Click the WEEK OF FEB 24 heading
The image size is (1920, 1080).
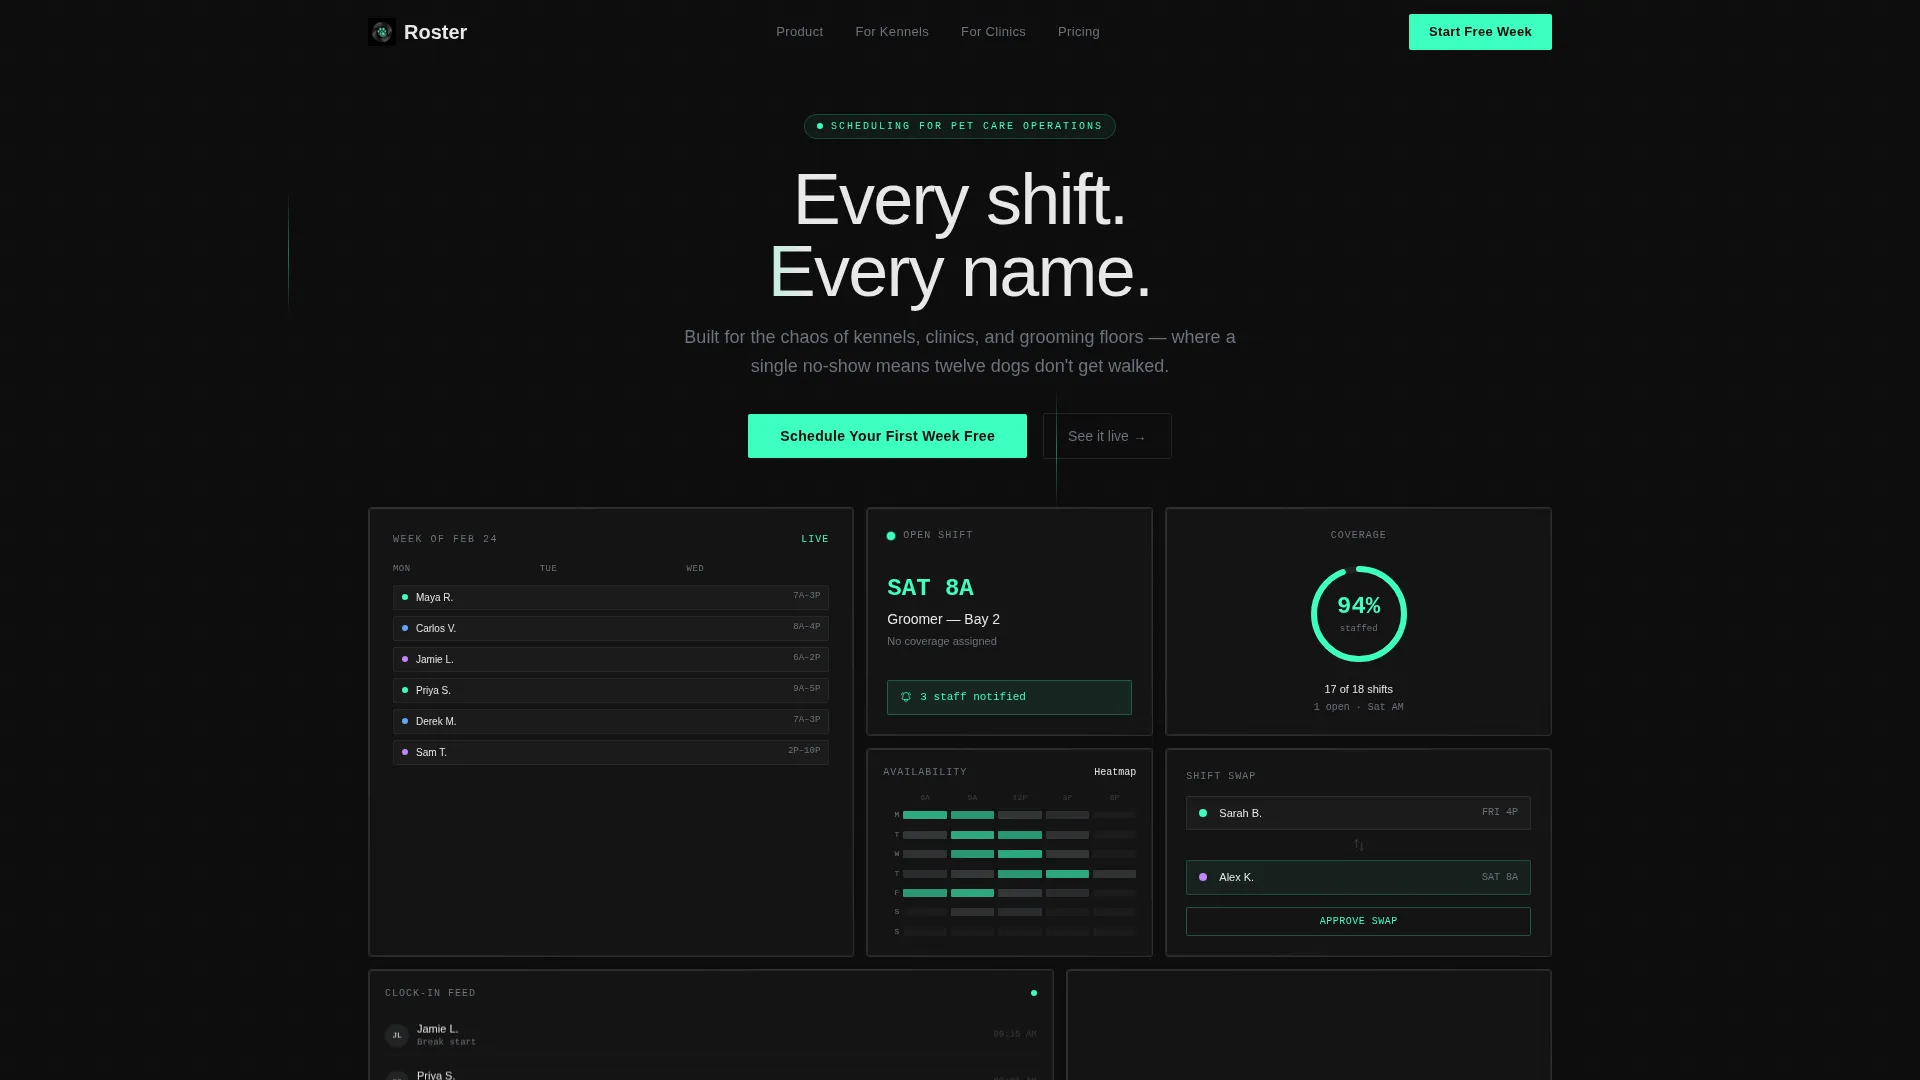click(x=445, y=539)
